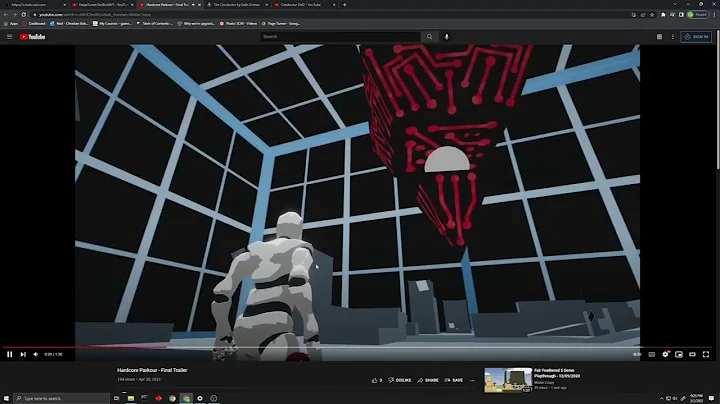Screen dimensions: 720x404
Task: Mute the video volume speaker icon
Action: pos(36,354)
